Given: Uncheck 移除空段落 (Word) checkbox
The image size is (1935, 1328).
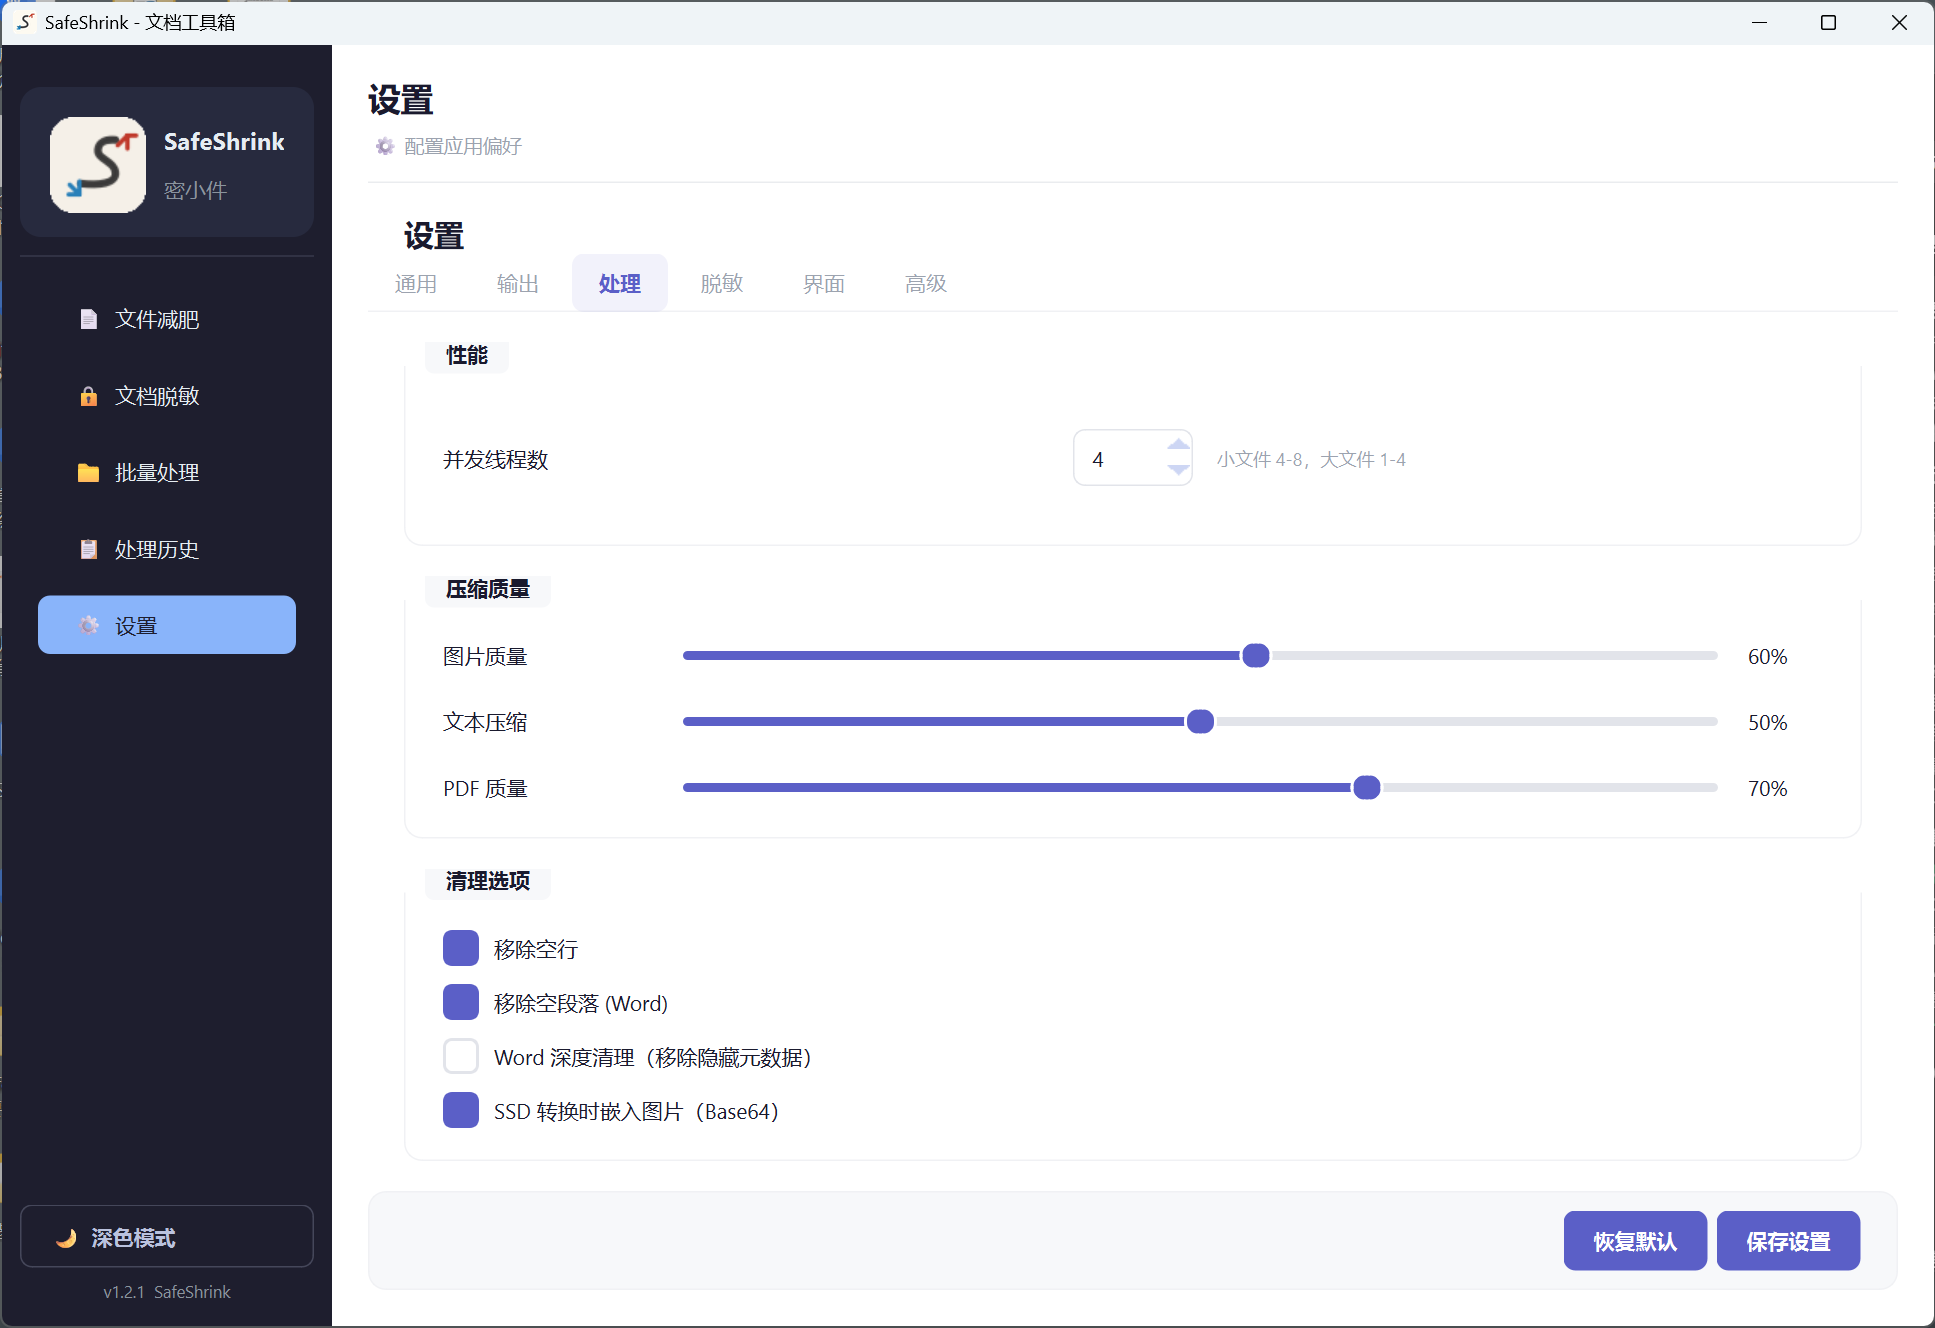Looking at the screenshot, I should pyautogui.click(x=461, y=1002).
